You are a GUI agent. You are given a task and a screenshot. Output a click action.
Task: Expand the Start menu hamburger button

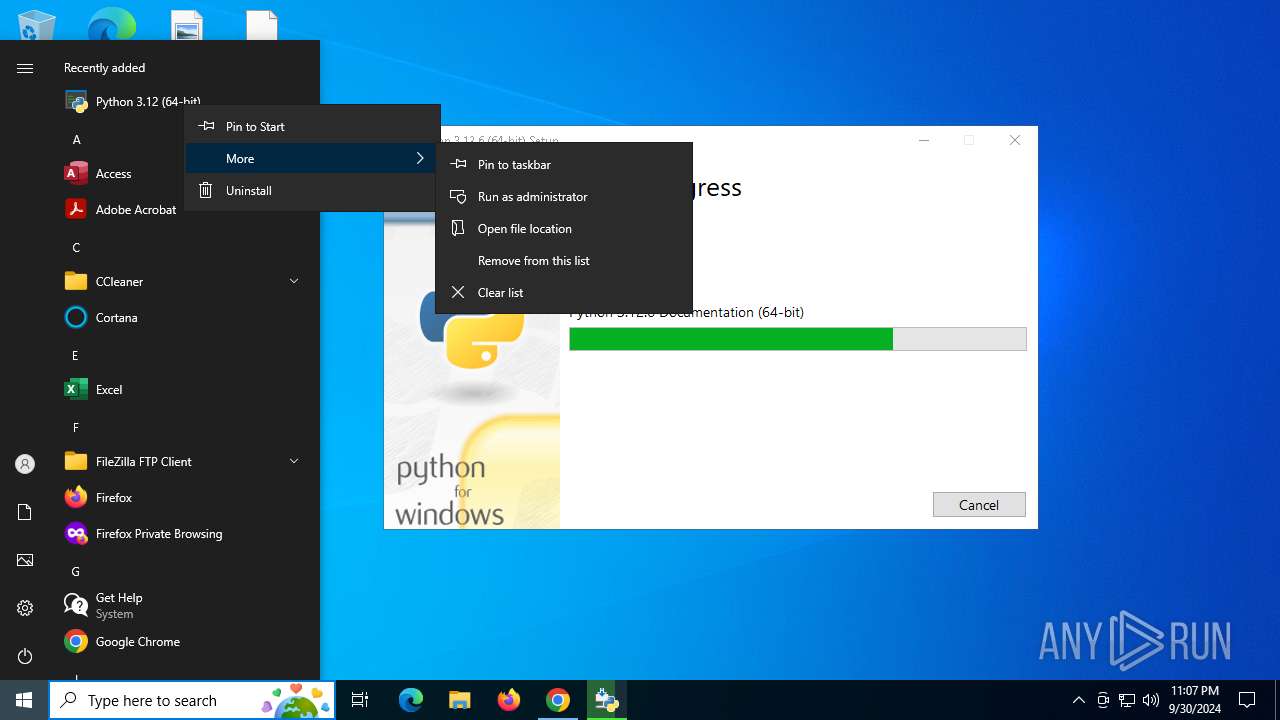[25, 68]
